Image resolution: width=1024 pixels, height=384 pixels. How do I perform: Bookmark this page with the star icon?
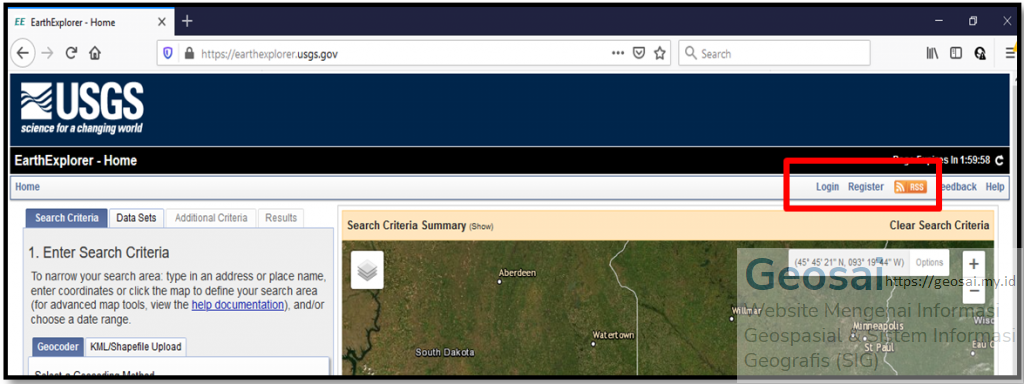(660, 54)
